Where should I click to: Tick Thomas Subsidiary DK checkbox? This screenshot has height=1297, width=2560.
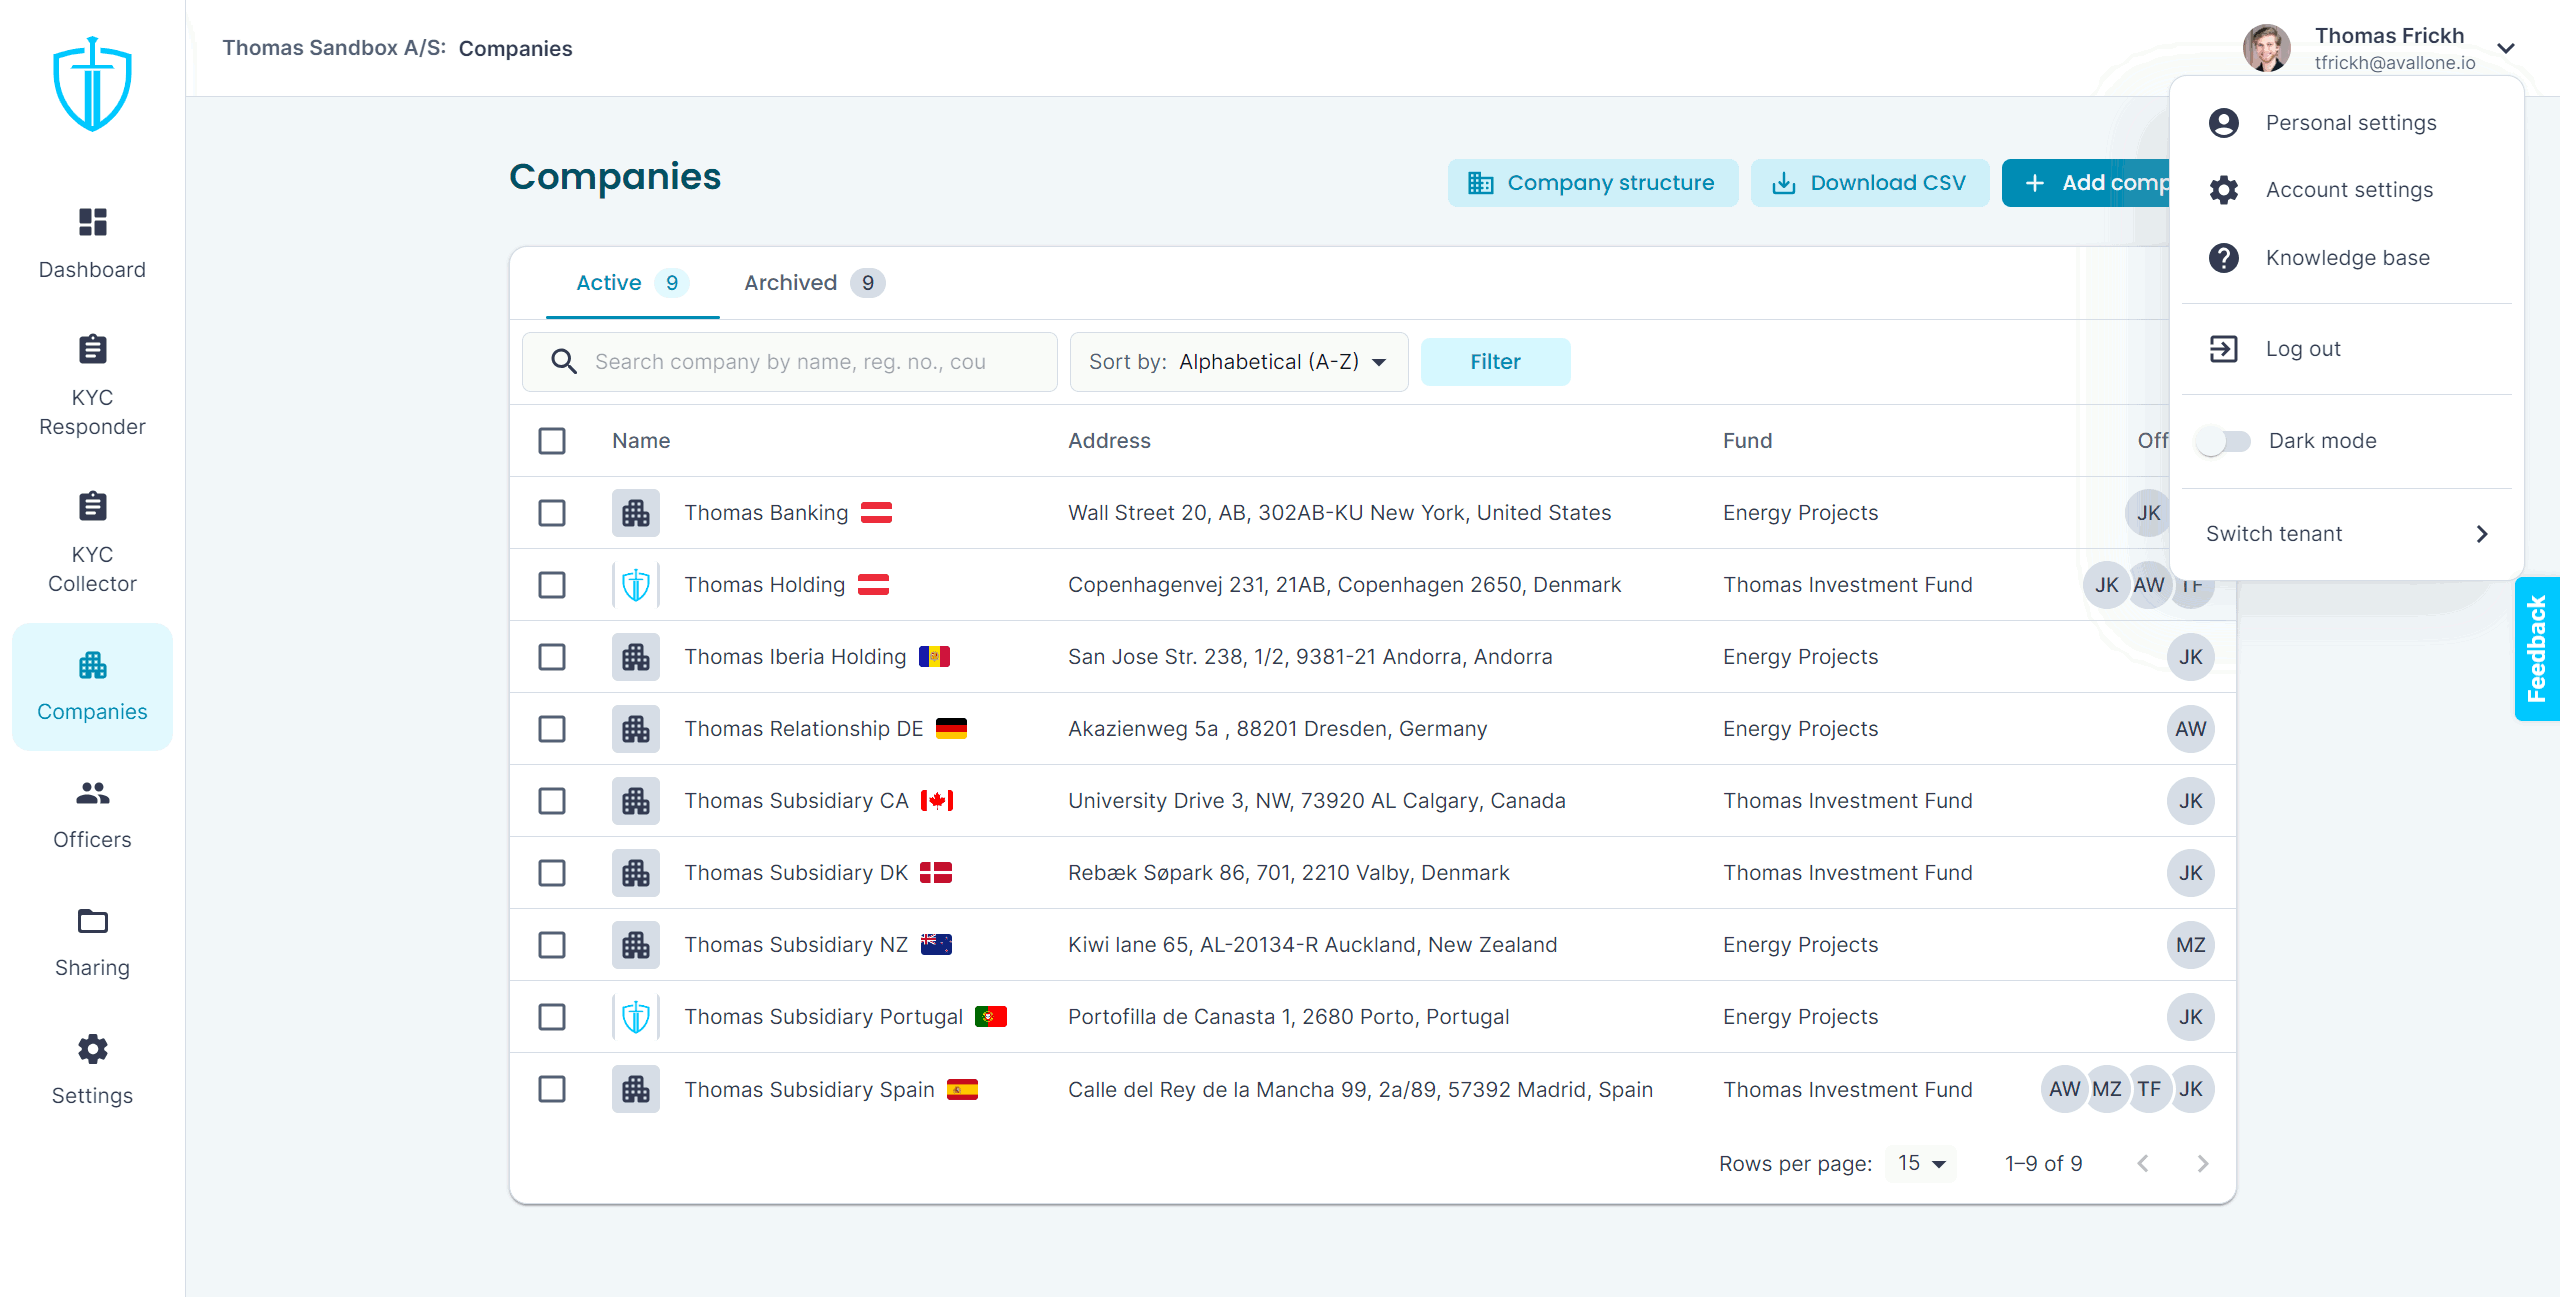[x=552, y=873]
